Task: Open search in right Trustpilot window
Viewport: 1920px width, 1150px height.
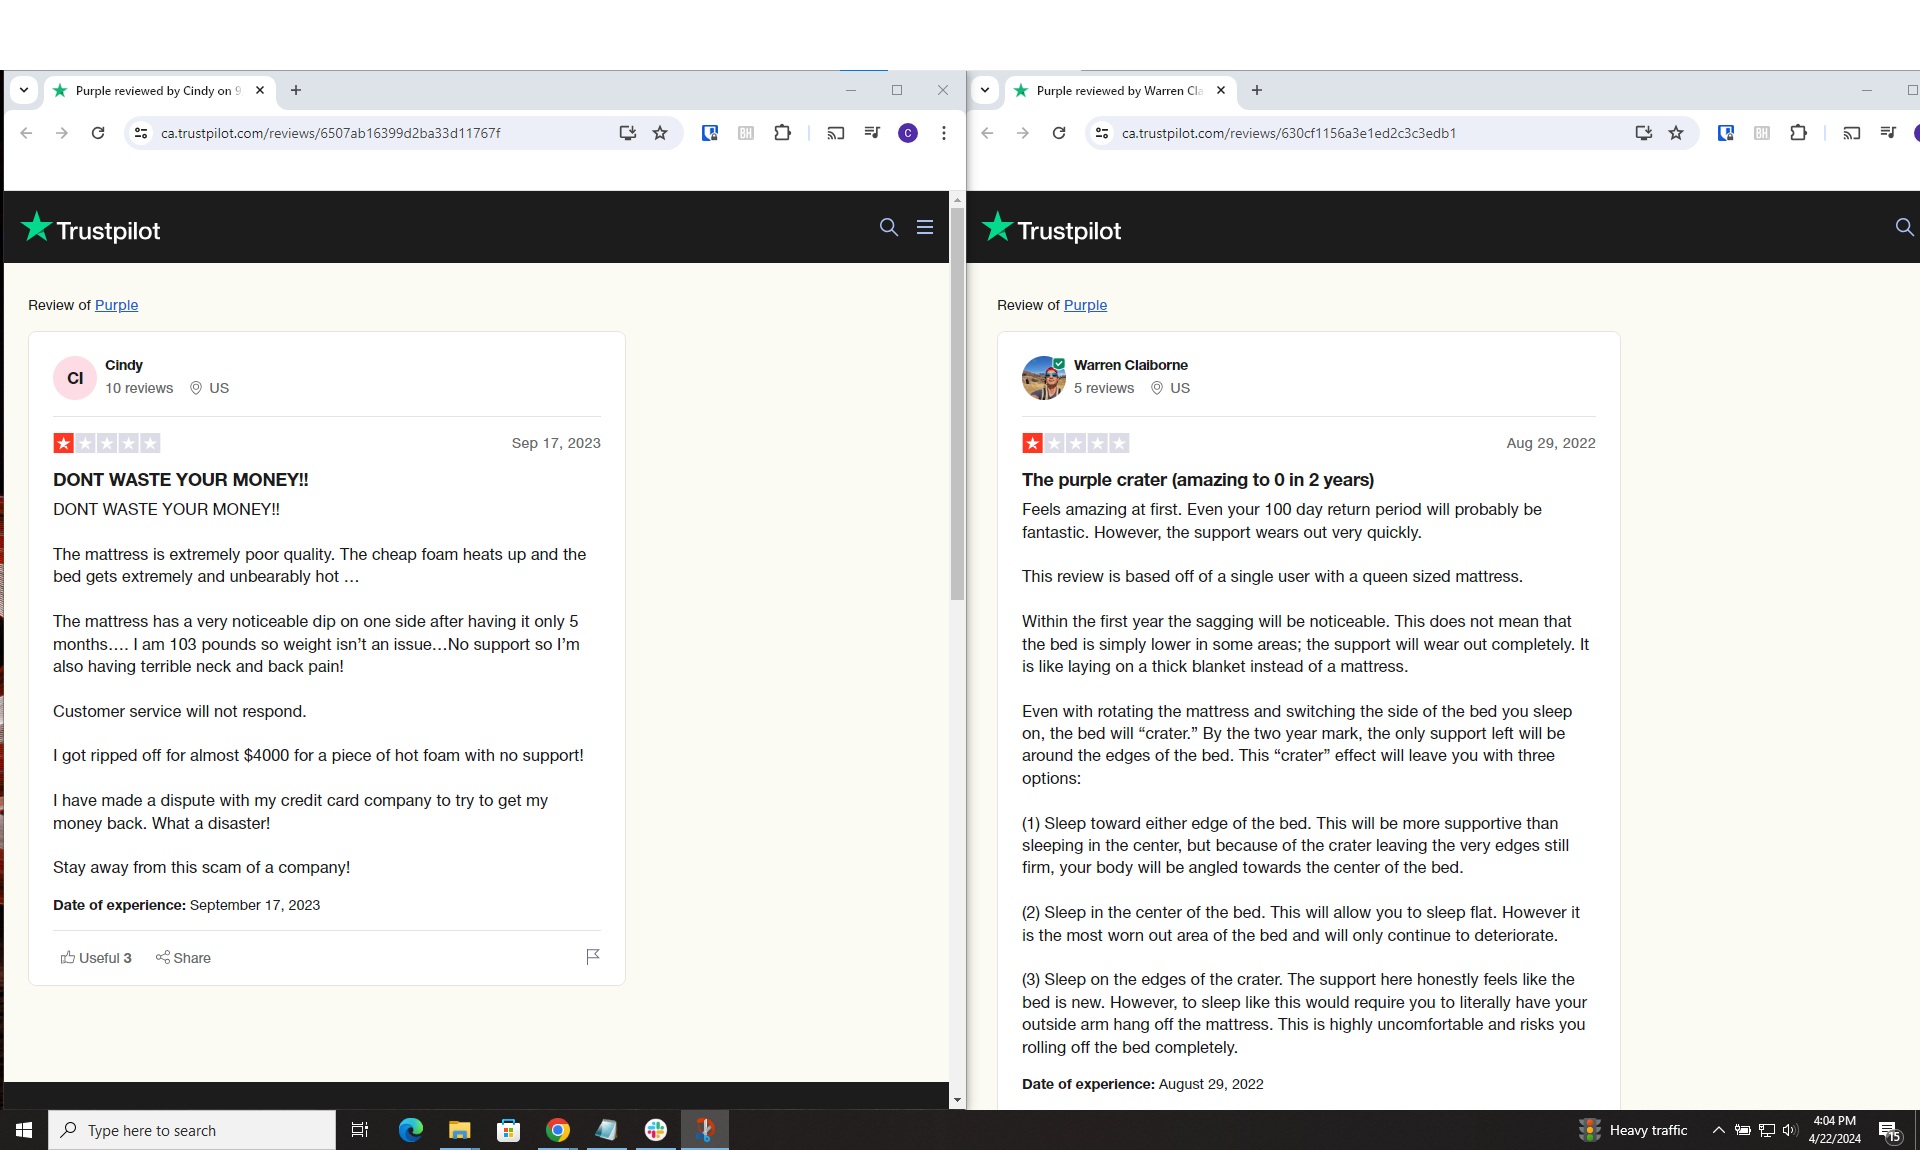Action: 1904,228
